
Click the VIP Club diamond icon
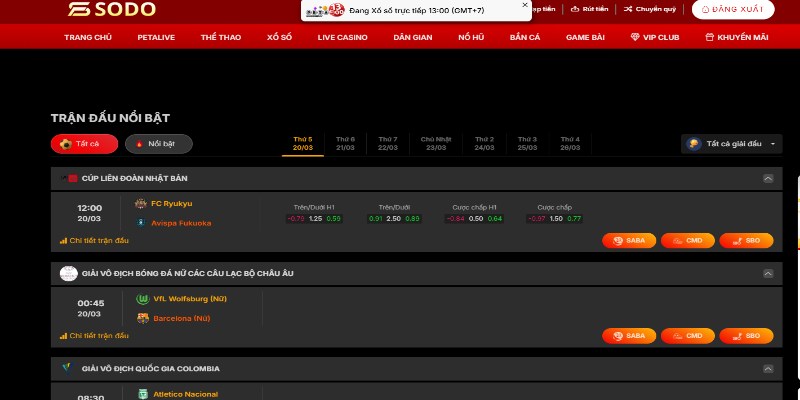tap(635, 37)
